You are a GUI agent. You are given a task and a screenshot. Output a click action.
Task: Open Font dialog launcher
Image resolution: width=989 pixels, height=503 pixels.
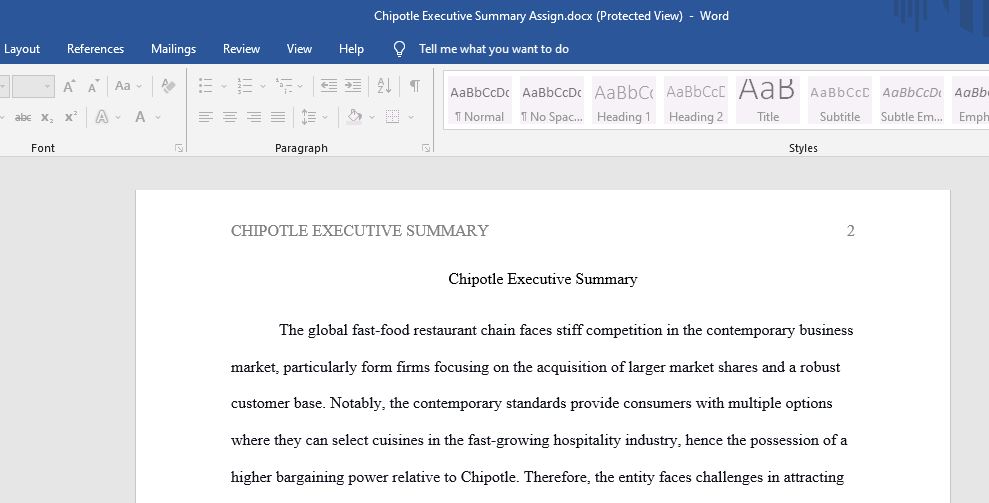tap(179, 148)
